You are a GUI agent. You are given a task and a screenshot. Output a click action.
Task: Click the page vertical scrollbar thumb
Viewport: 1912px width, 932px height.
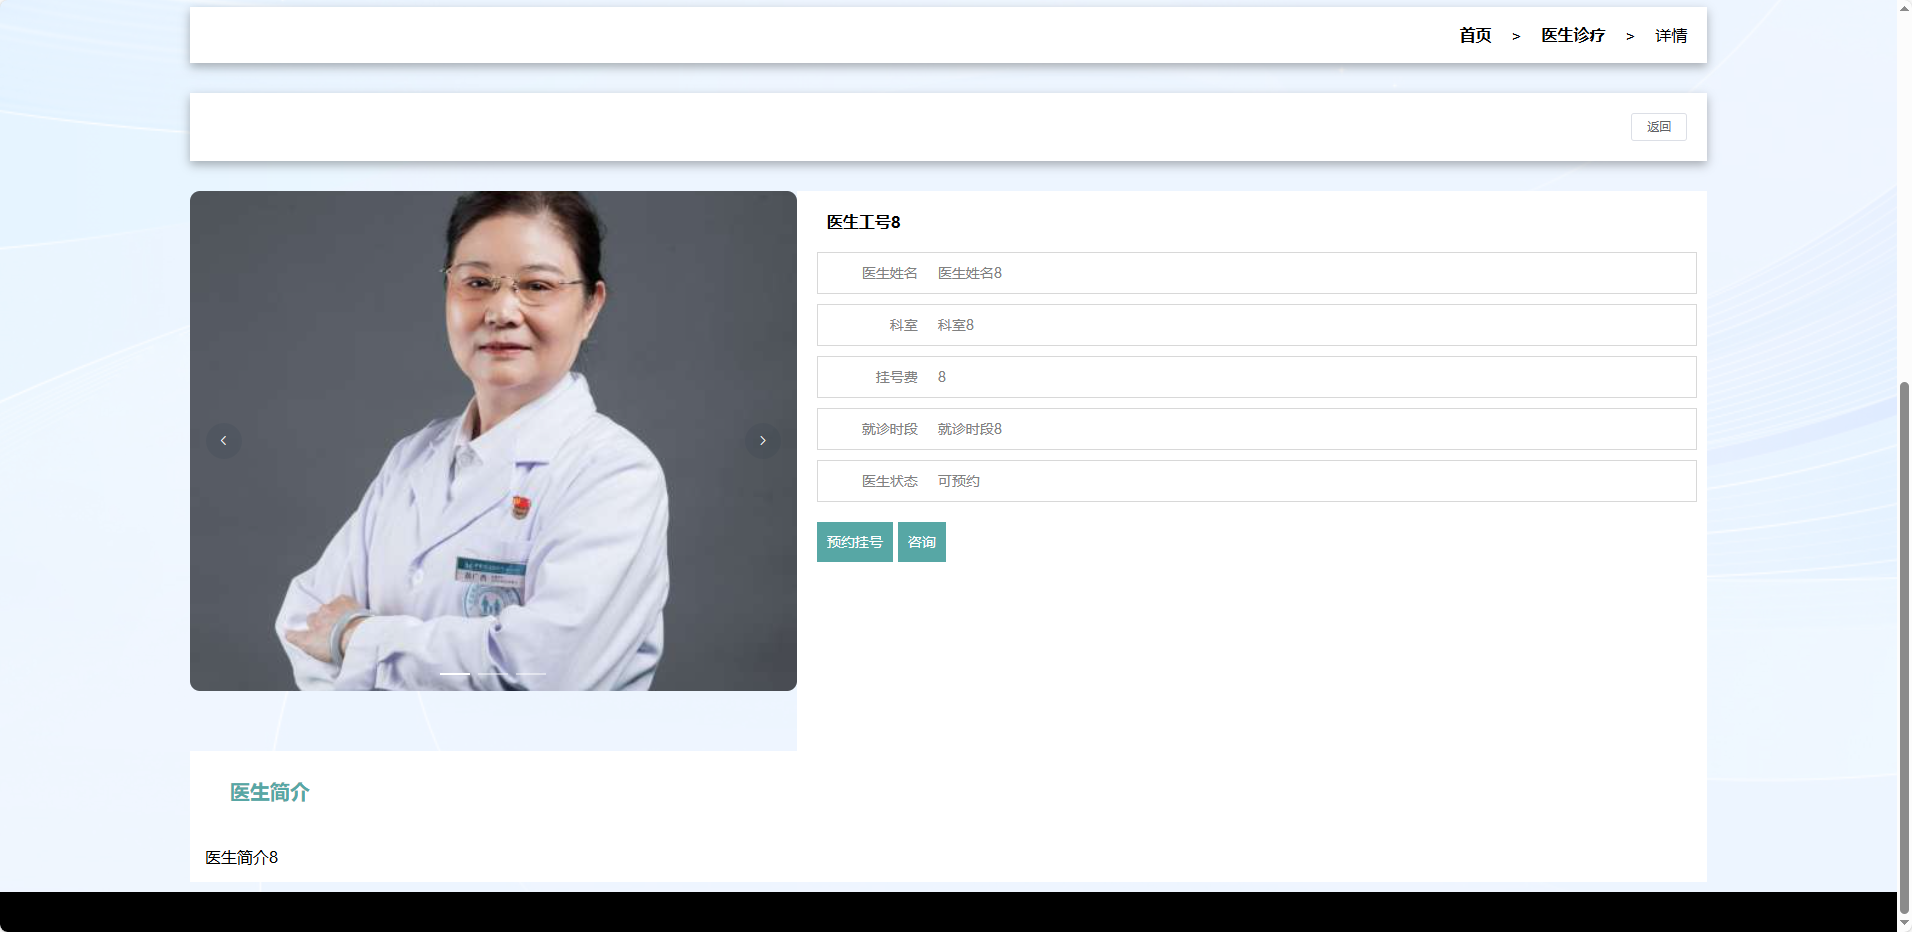[x=1904, y=646]
